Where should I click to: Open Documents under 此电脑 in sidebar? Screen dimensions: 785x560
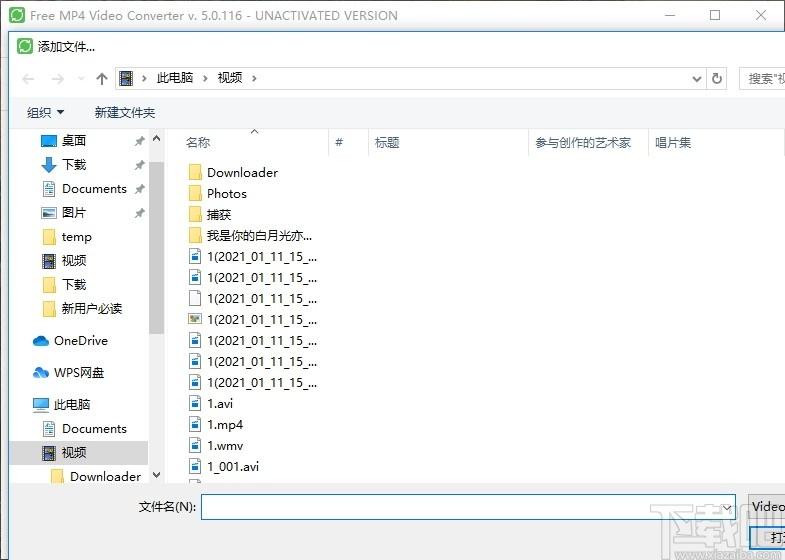[94, 429]
